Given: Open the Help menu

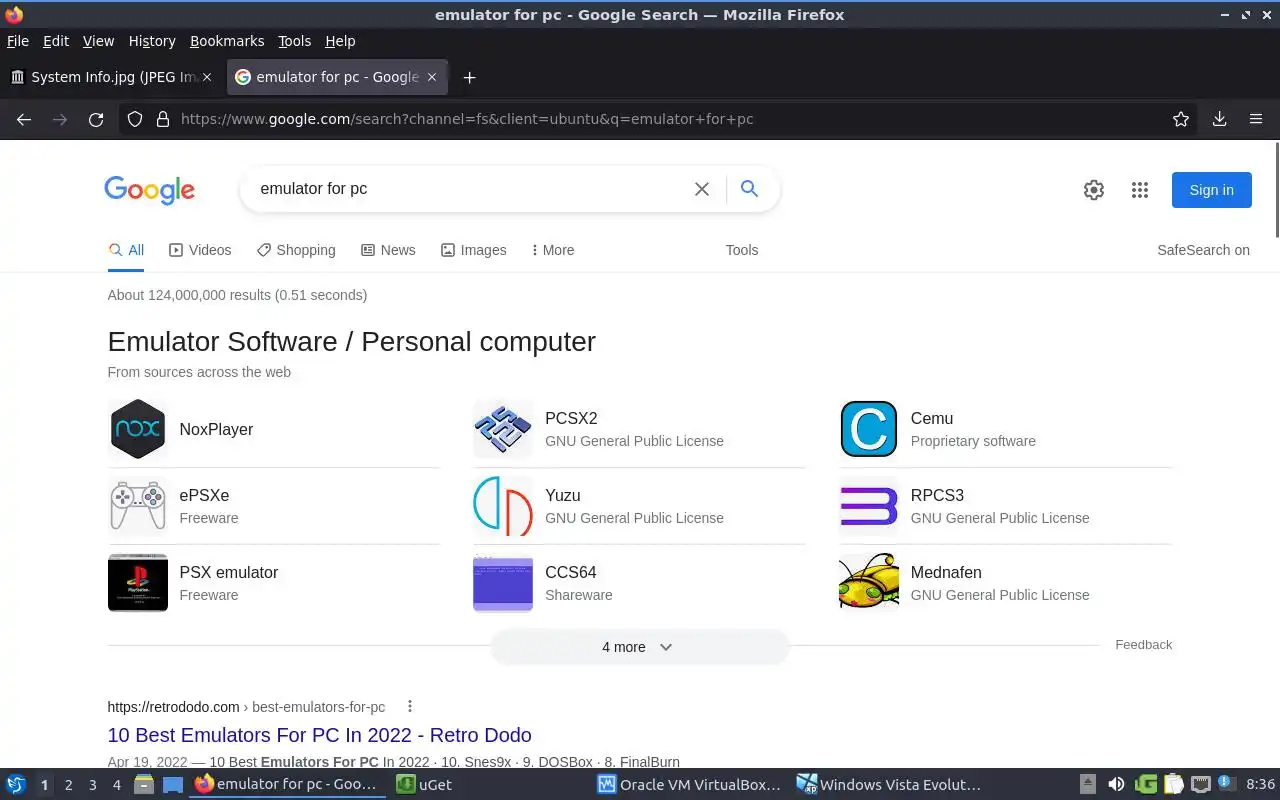Looking at the screenshot, I should [340, 41].
